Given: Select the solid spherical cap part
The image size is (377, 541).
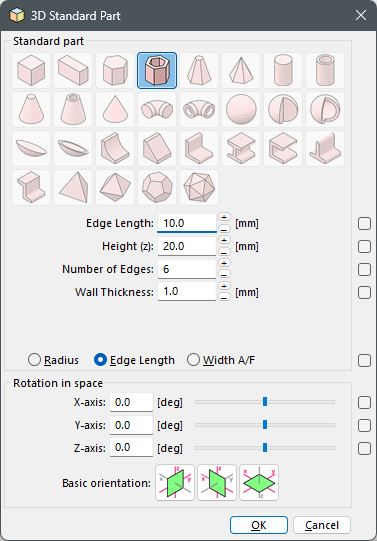Looking at the screenshot, I should (x=31, y=148).
